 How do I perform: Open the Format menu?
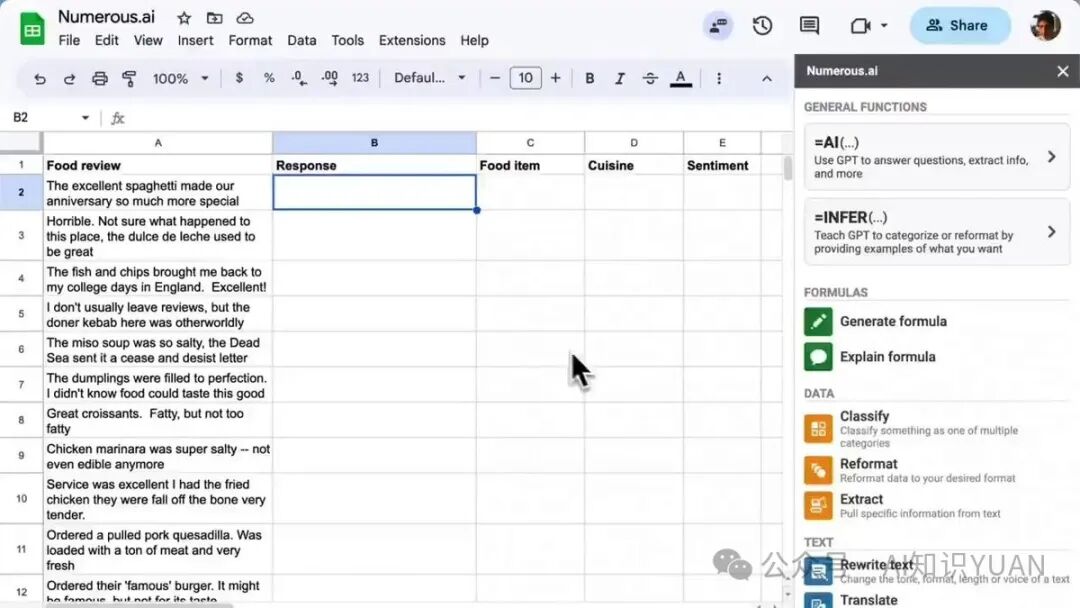250,40
